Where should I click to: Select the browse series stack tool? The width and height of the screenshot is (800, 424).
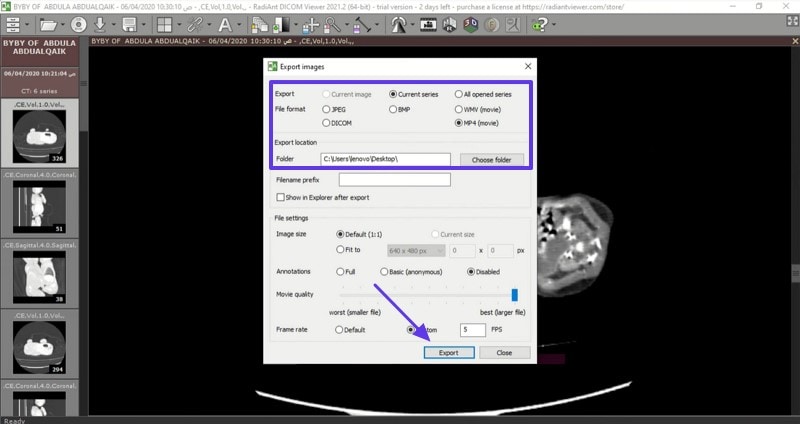pyautogui.click(x=260, y=24)
